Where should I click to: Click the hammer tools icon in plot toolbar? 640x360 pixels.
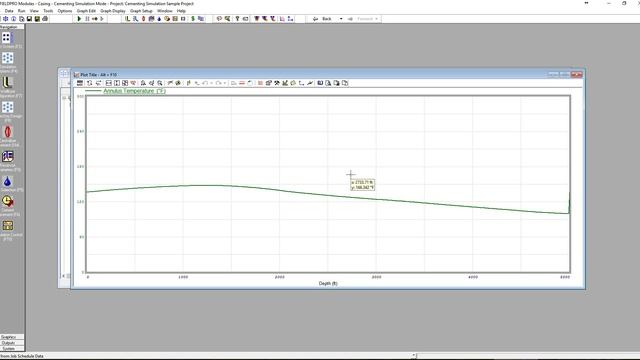[x=277, y=83]
